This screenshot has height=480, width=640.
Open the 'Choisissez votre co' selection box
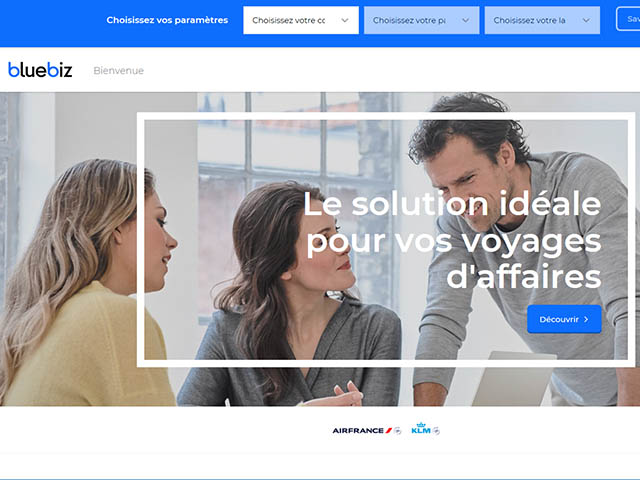[x=301, y=20]
